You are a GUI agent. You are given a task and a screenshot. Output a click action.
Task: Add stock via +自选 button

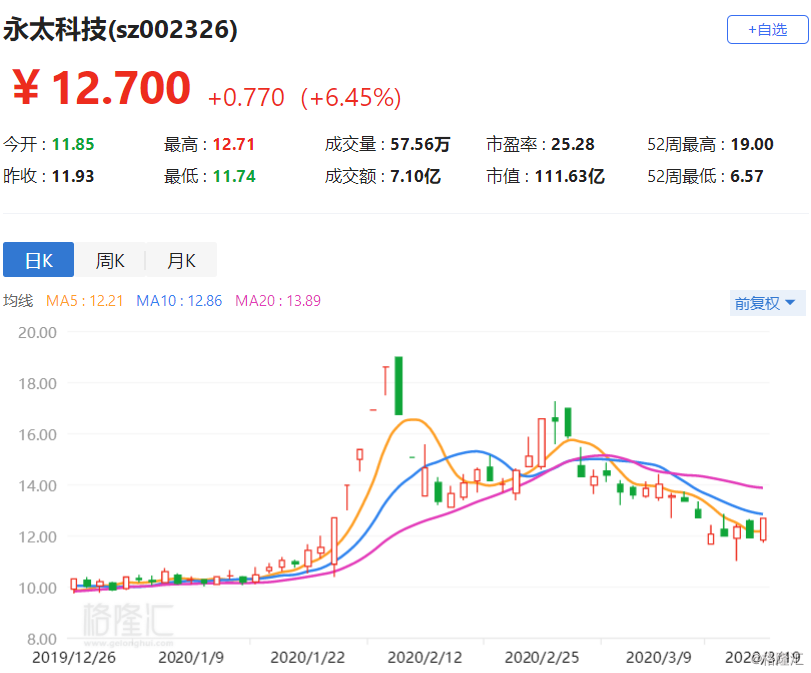point(768,29)
